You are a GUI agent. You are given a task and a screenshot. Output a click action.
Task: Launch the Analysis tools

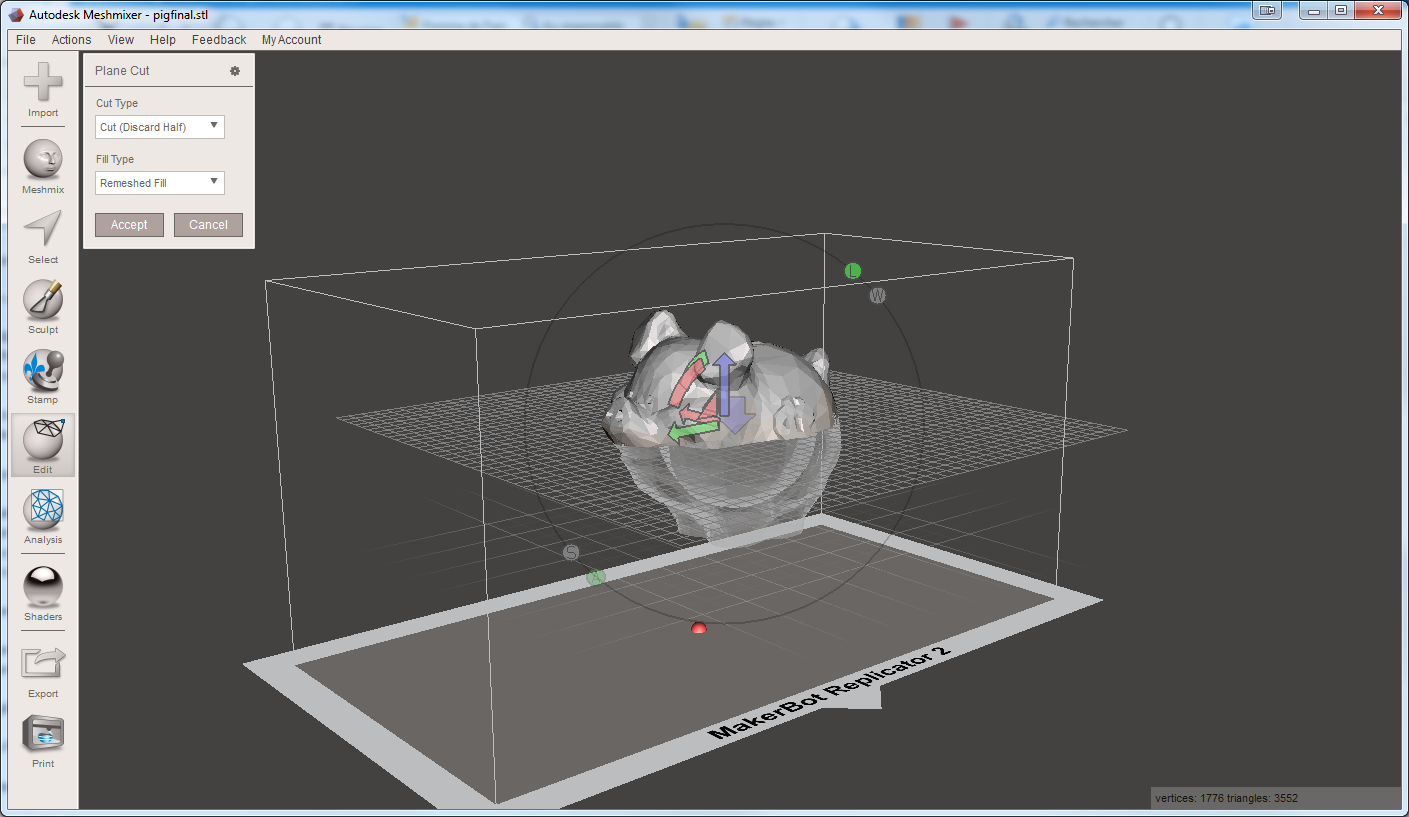[43, 517]
